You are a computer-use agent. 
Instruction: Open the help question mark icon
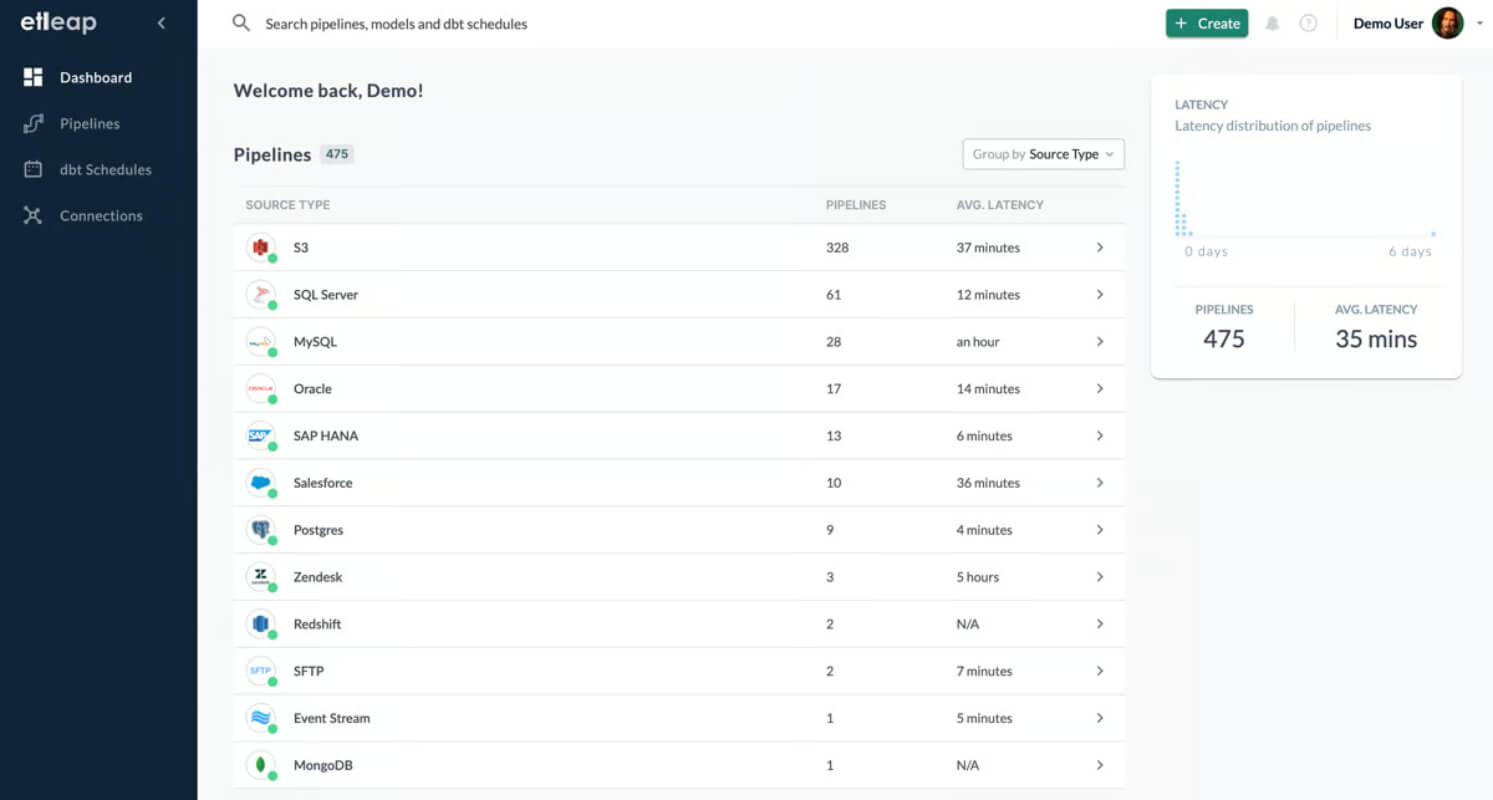[x=1308, y=23]
